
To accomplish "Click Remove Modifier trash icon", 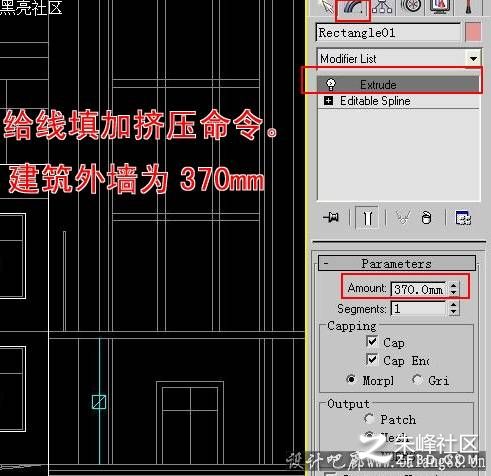I will (x=426, y=218).
